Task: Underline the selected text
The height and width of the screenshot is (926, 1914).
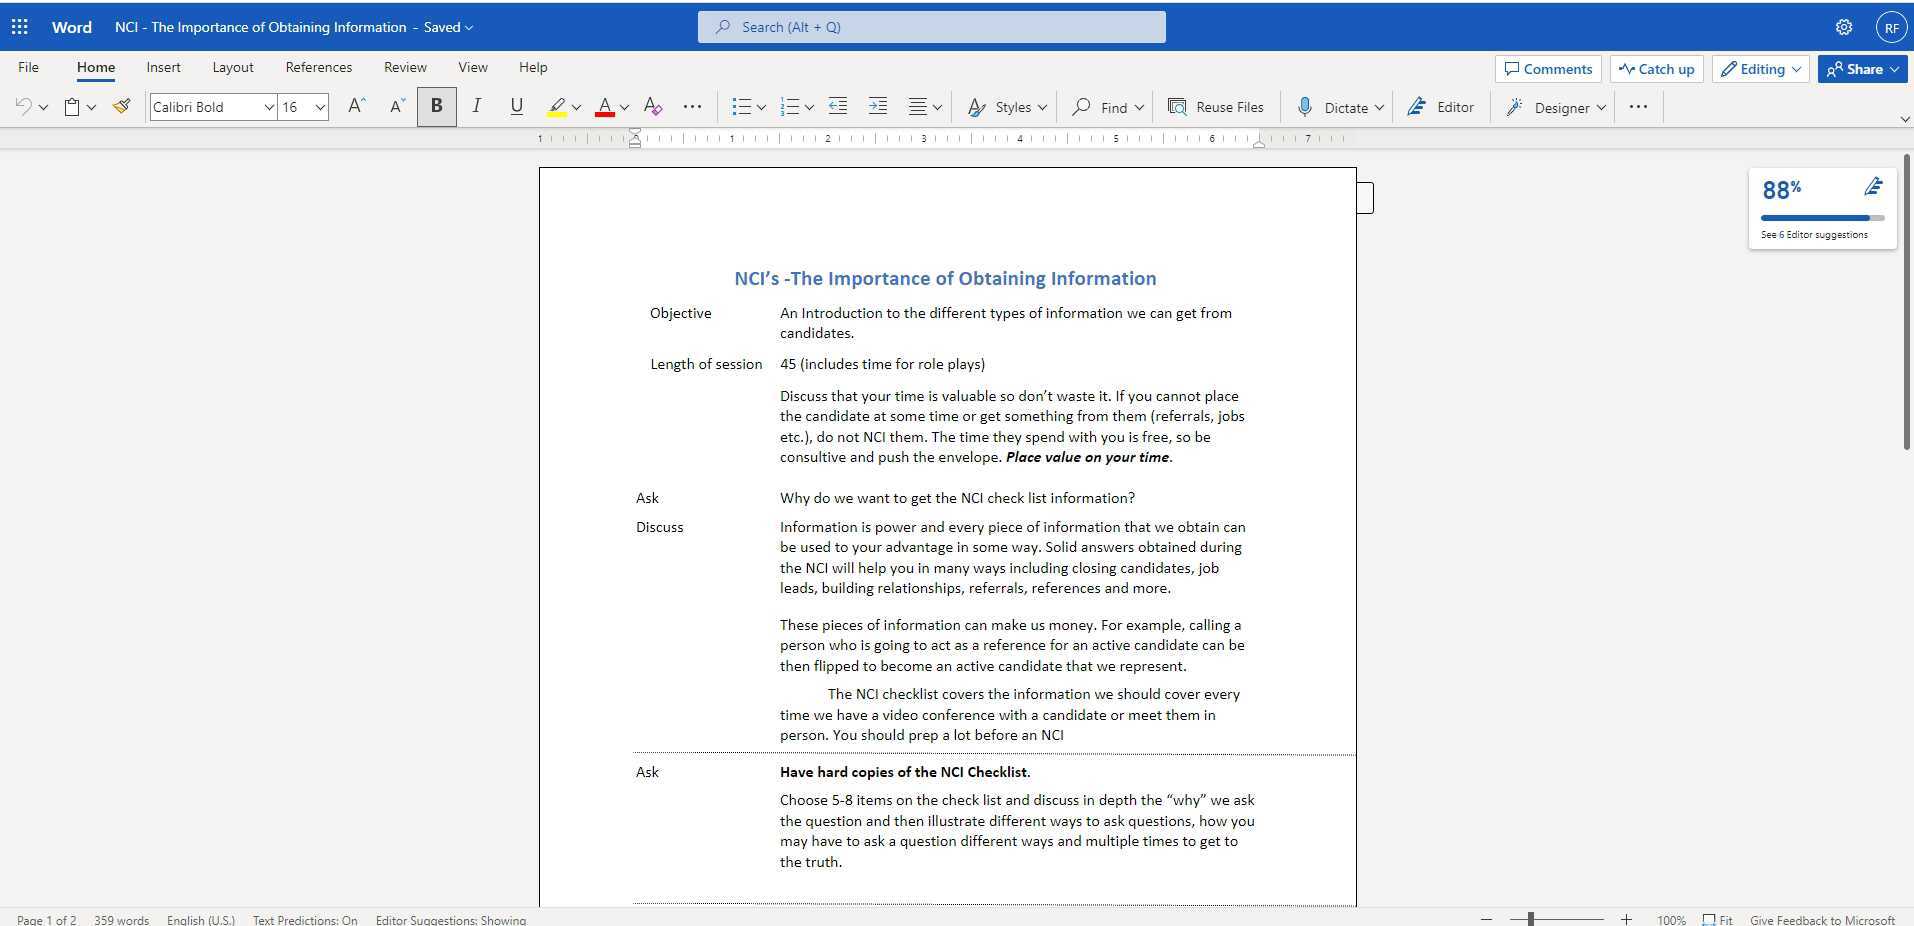Action: pos(516,106)
